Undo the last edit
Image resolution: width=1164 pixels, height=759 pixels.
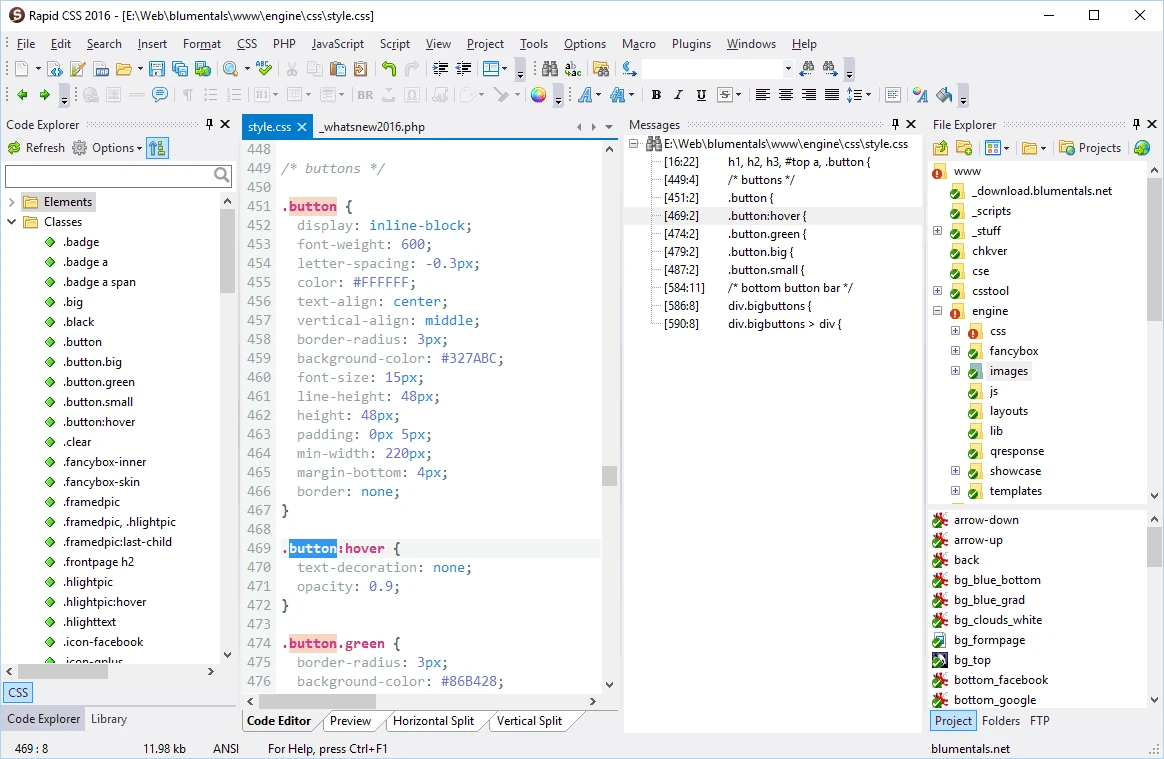tap(388, 69)
